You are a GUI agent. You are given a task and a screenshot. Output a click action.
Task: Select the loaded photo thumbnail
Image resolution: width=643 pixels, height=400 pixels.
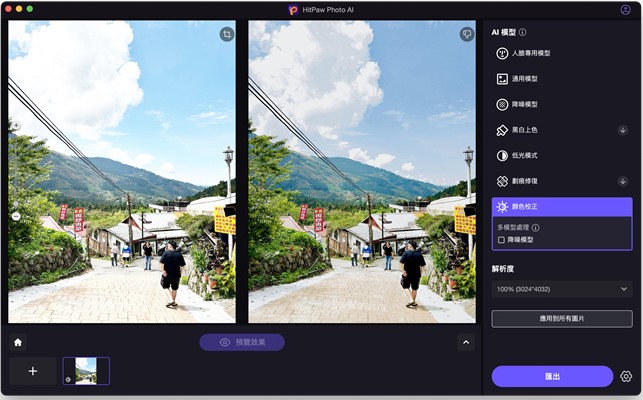coord(86,371)
